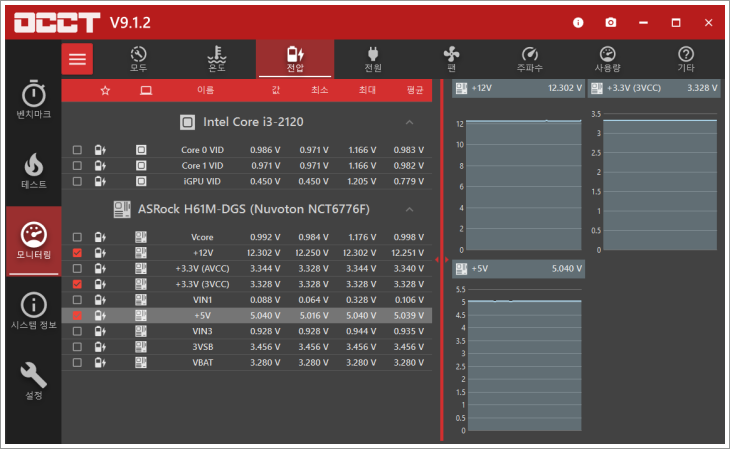Enable the Vcore checkbox
This screenshot has width=730, height=449.
[77, 237]
